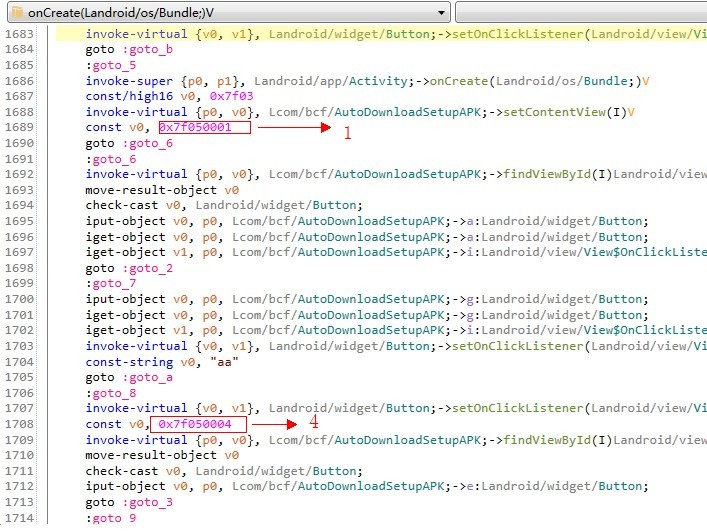
Task: Click label ':goto_6' on line 1691
Action: click(110, 159)
